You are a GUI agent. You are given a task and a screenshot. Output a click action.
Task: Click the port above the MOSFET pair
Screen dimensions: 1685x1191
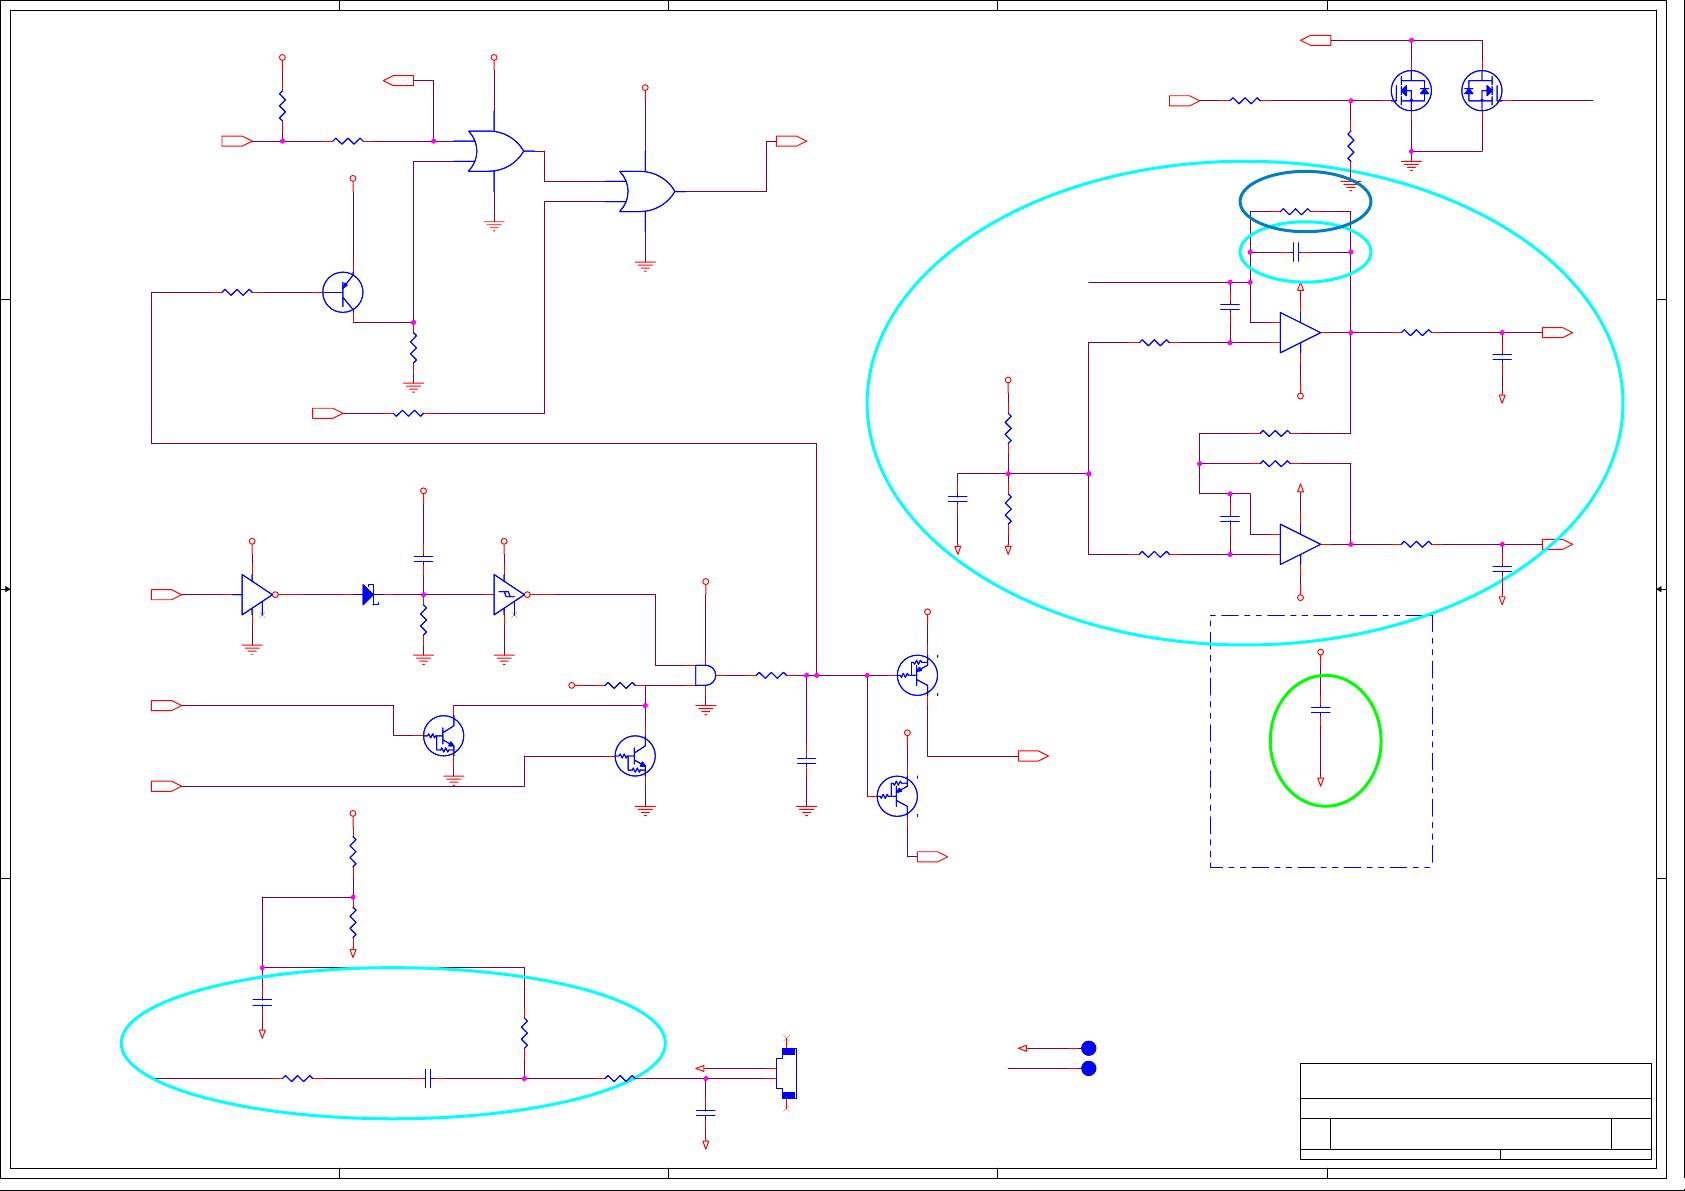tap(1316, 40)
